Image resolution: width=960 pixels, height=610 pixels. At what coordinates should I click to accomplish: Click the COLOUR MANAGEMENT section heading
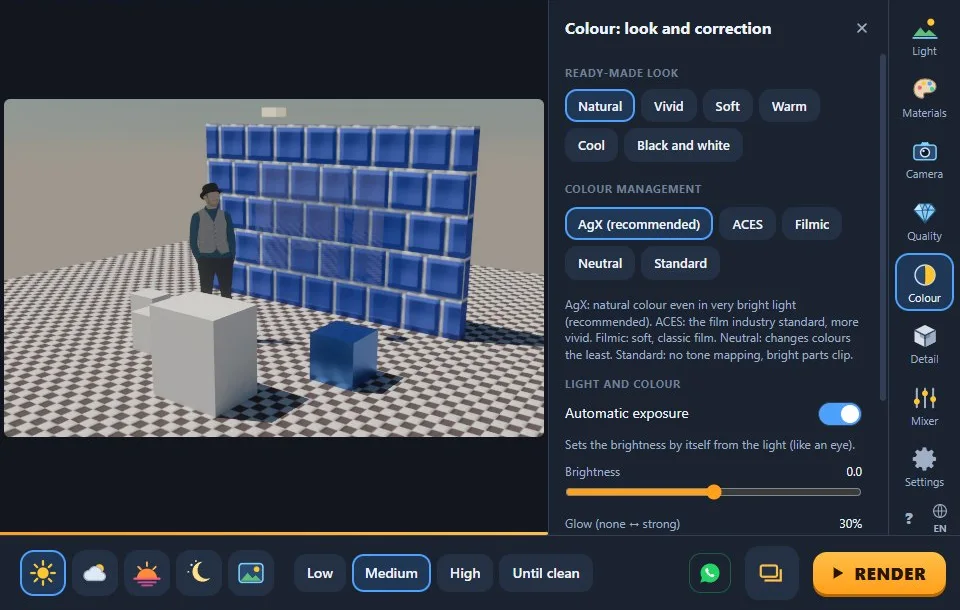(x=632, y=189)
